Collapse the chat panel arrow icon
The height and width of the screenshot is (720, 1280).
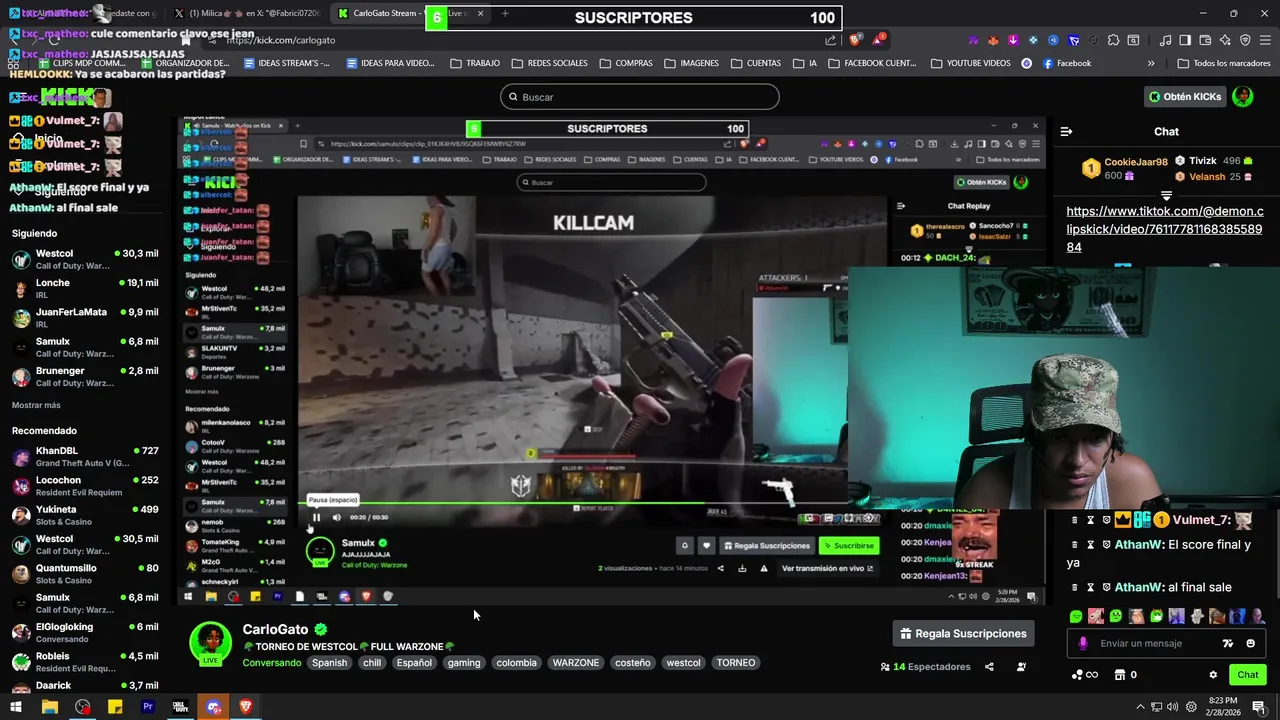tap(1066, 131)
